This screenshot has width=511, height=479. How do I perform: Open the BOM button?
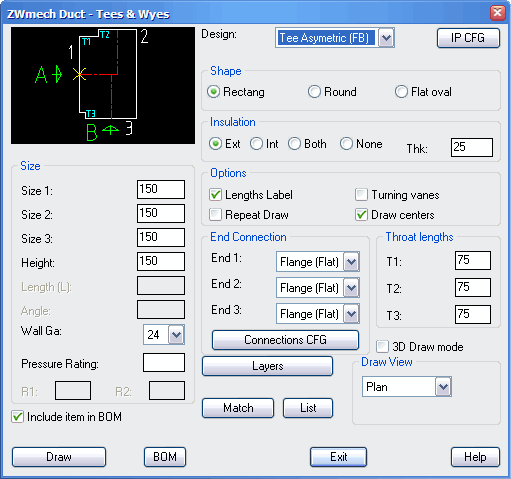tap(165, 457)
